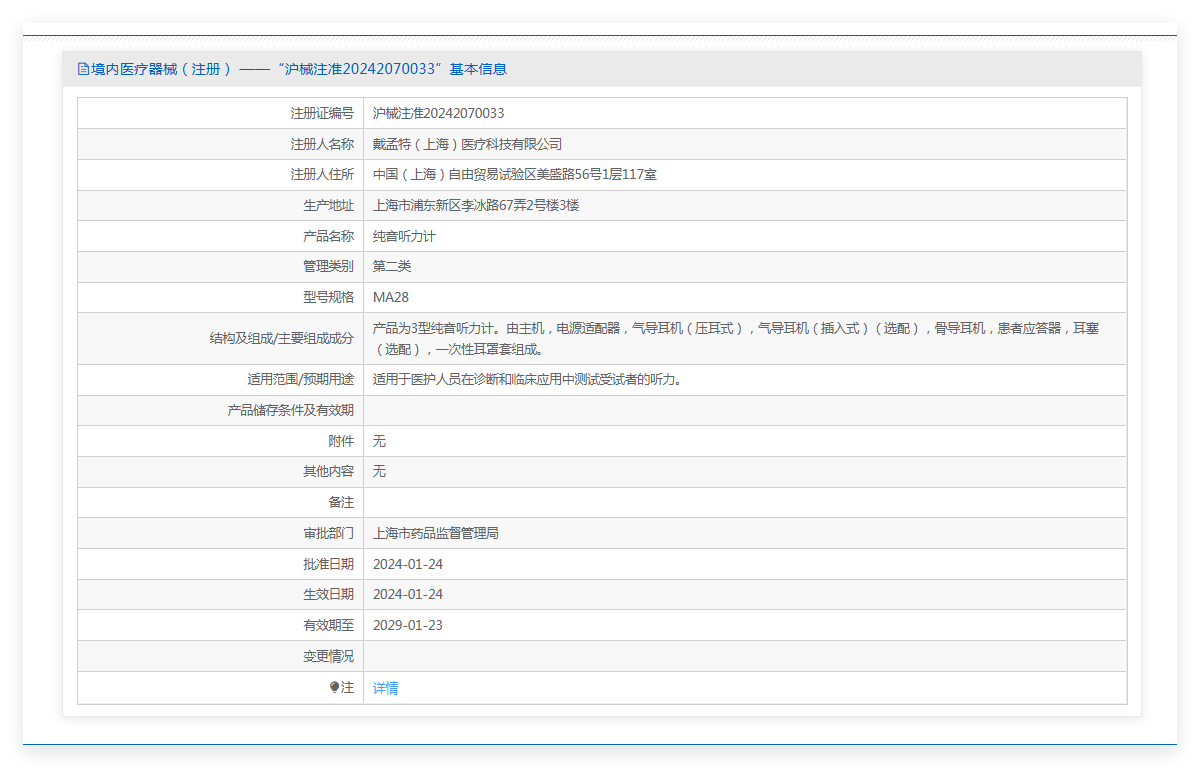The width and height of the screenshot is (1200, 770).
Task: Click the 产品名称 label
Action: pos(328,236)
